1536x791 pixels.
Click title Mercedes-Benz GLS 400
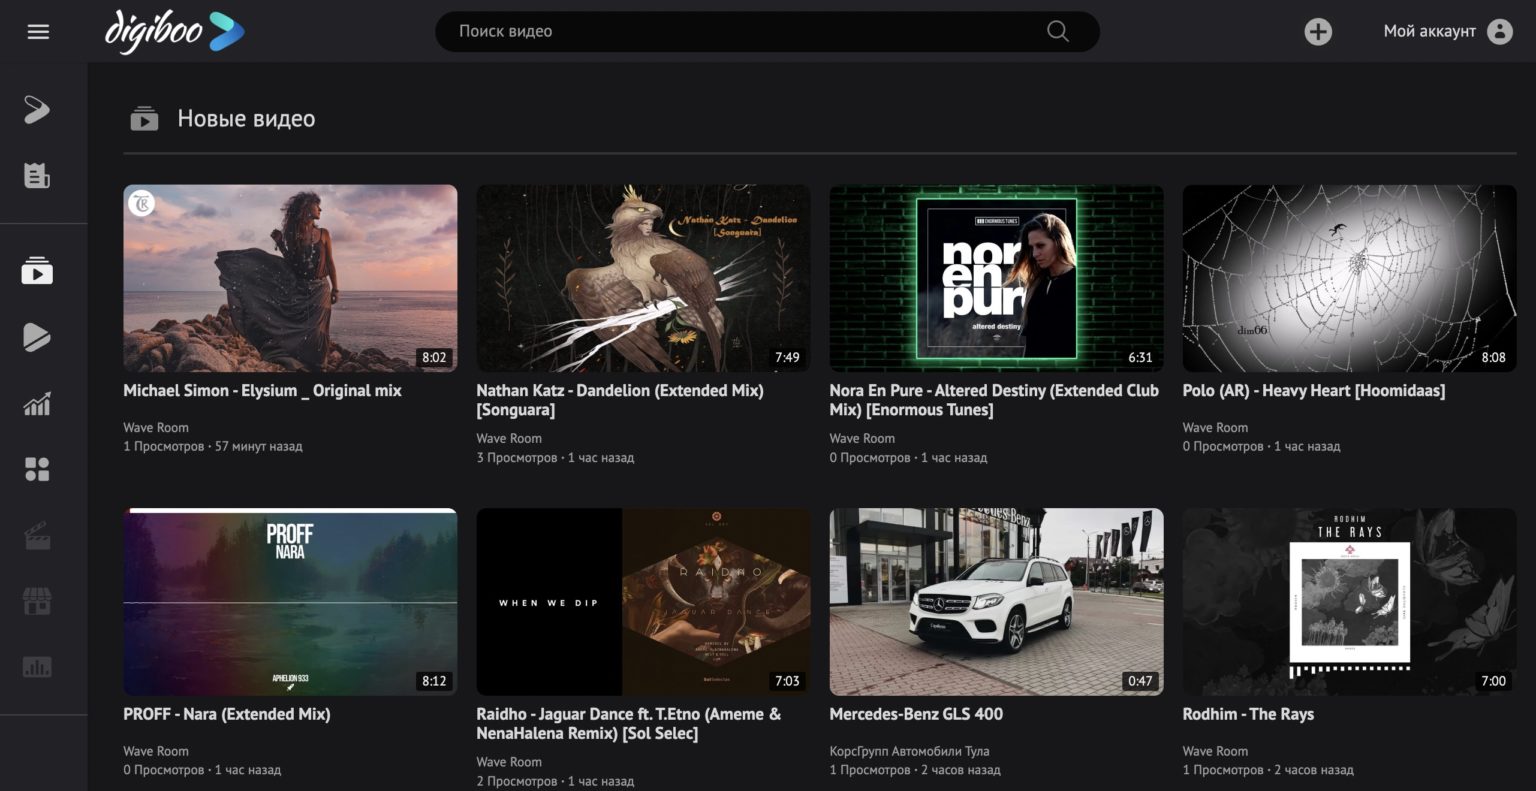916,714
